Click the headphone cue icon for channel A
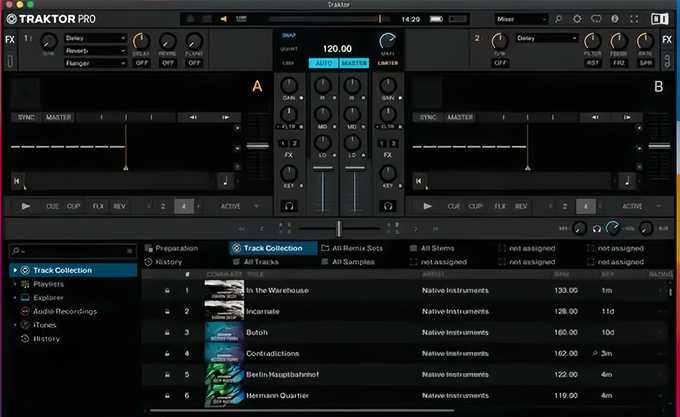This screenshot has width=680, height=417. coord(289,205)
